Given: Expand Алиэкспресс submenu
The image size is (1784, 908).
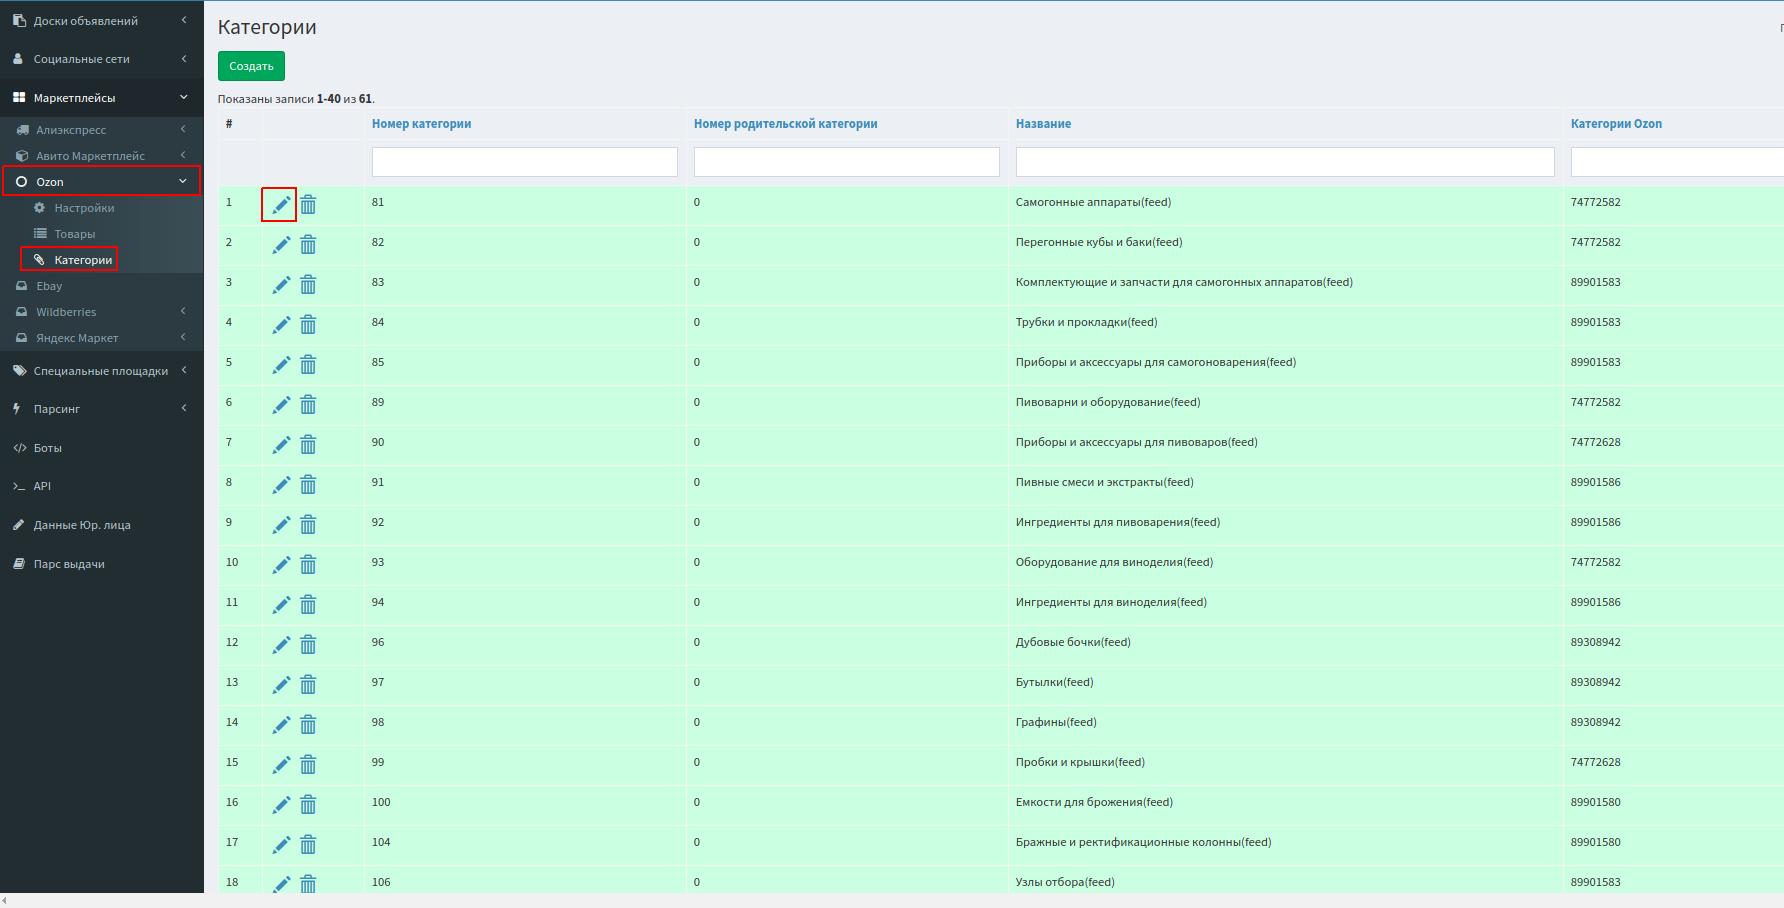Looking at the screenshot, I should [101, 130].
